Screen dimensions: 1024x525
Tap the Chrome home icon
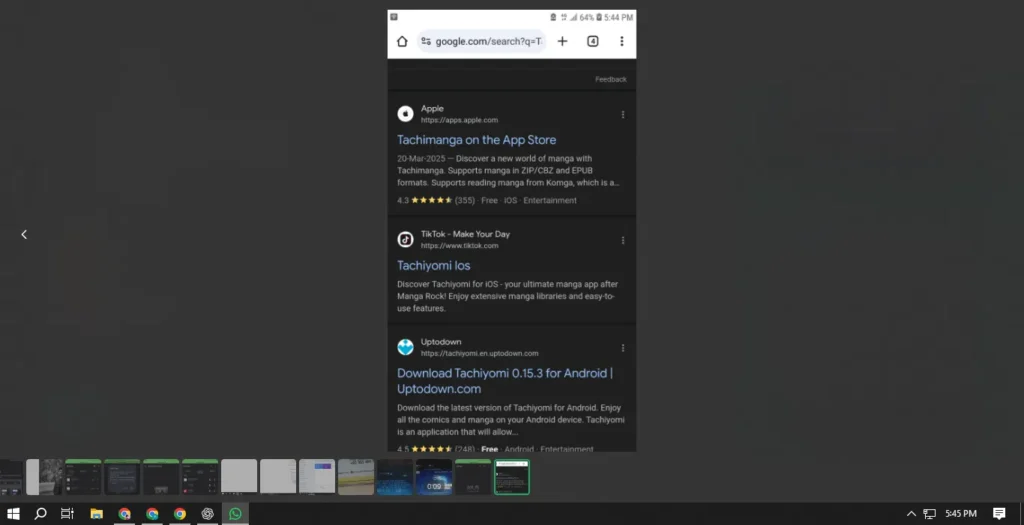click(402, 42)
